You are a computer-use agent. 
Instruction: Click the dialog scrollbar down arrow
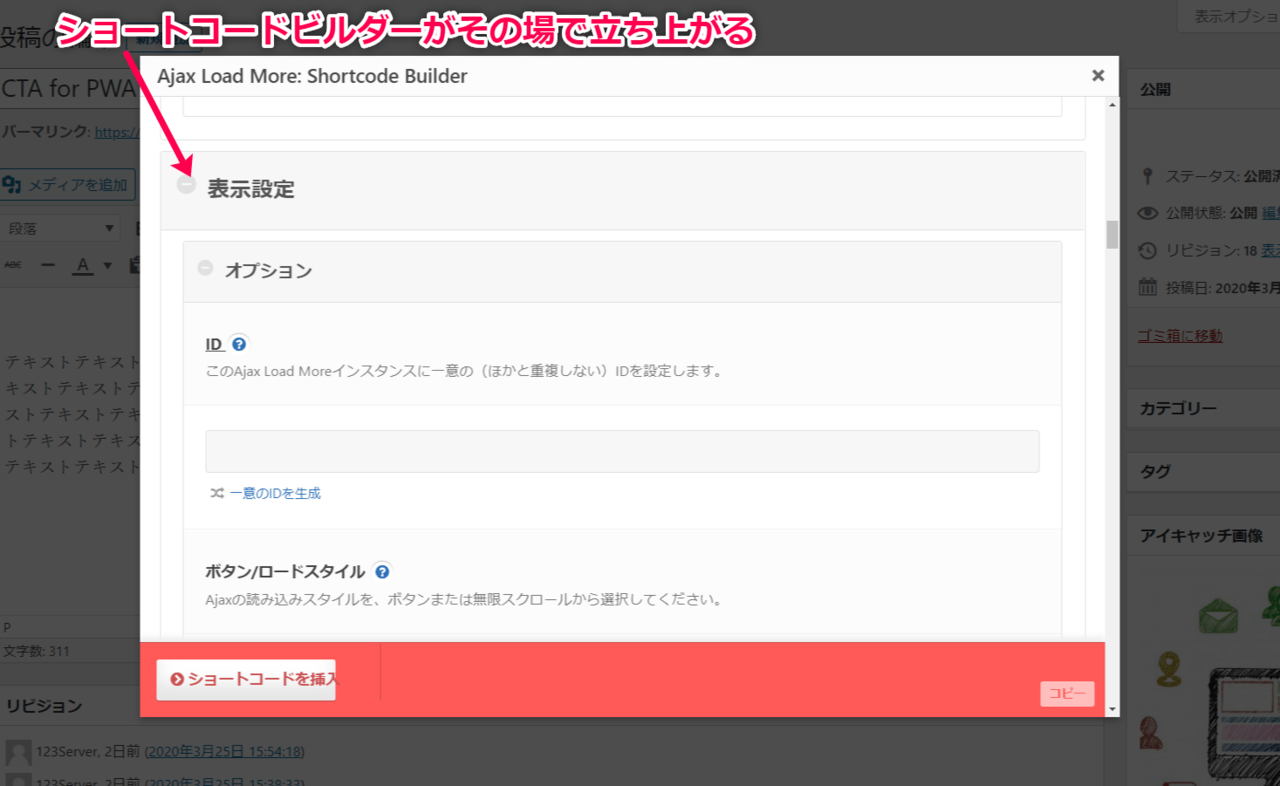pyautogui.click(x=1112, y=708)
